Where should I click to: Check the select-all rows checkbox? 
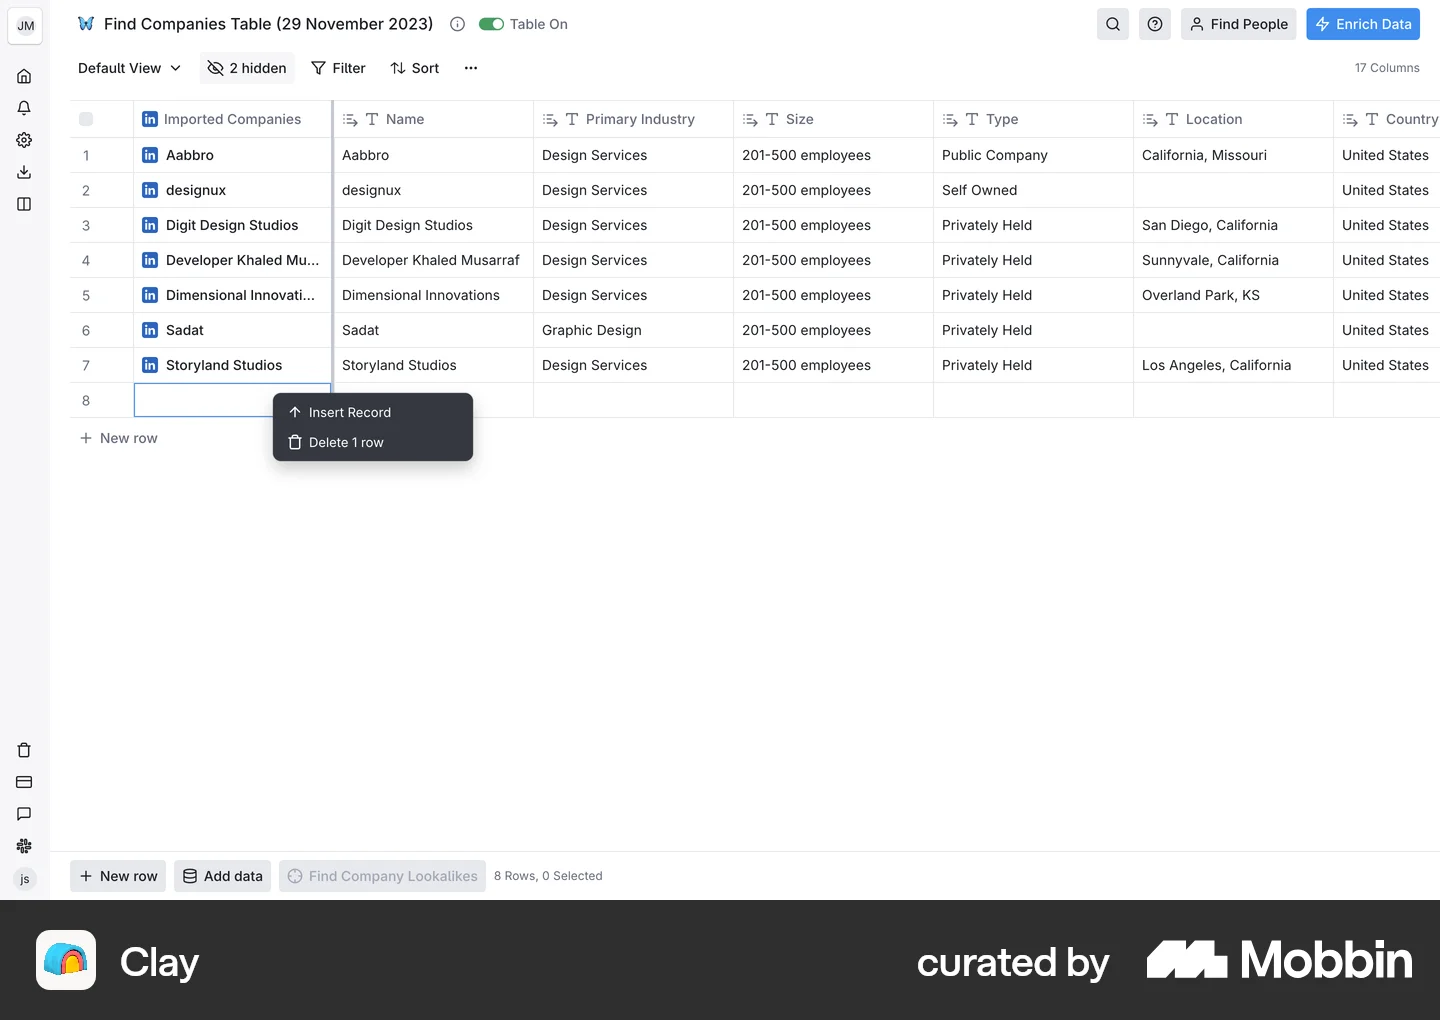[x=86, y=119]
